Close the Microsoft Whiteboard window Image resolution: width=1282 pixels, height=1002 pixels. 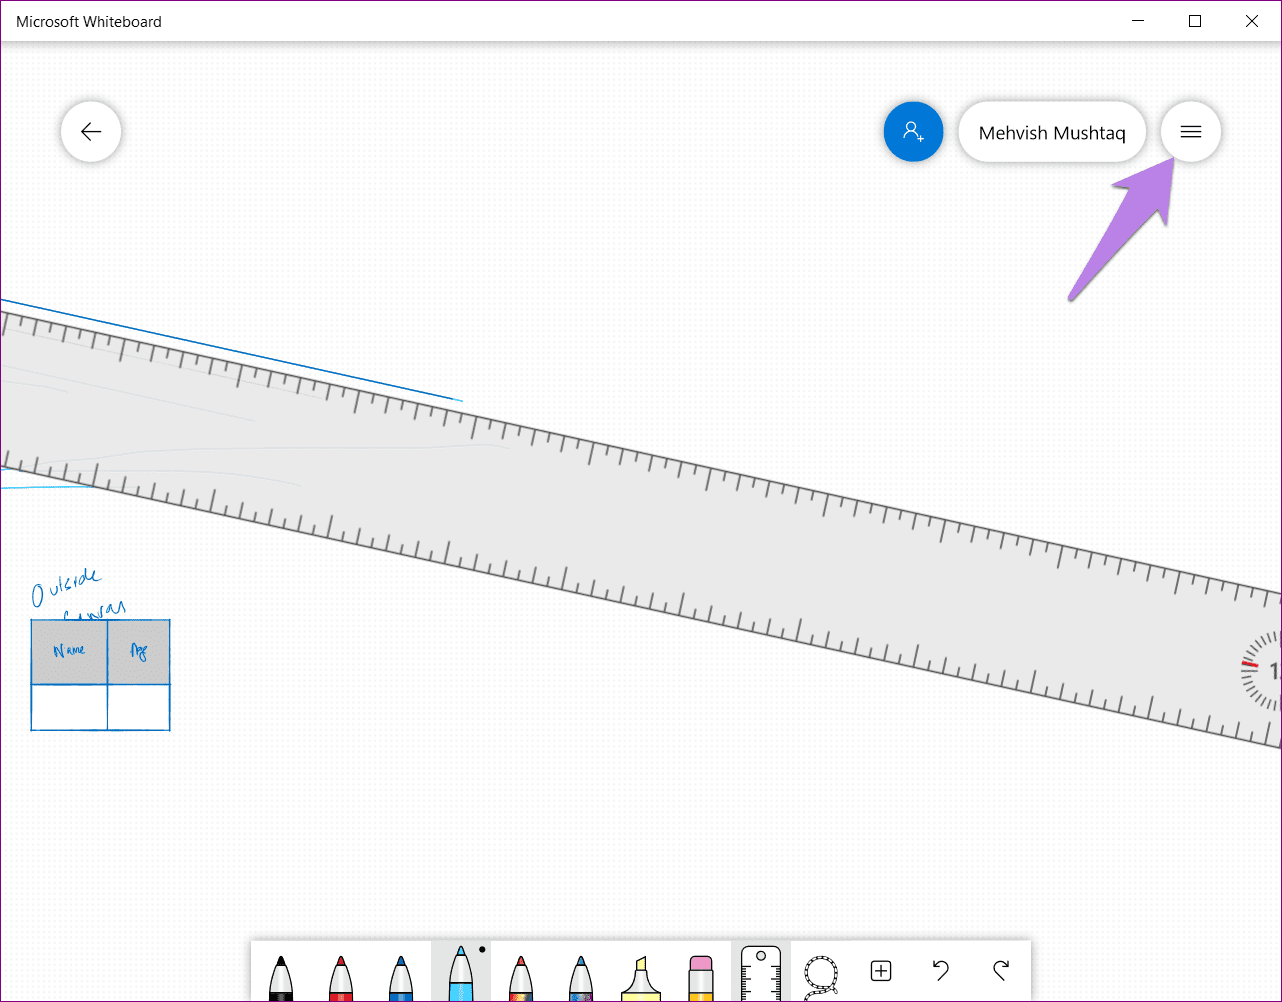1252,21
